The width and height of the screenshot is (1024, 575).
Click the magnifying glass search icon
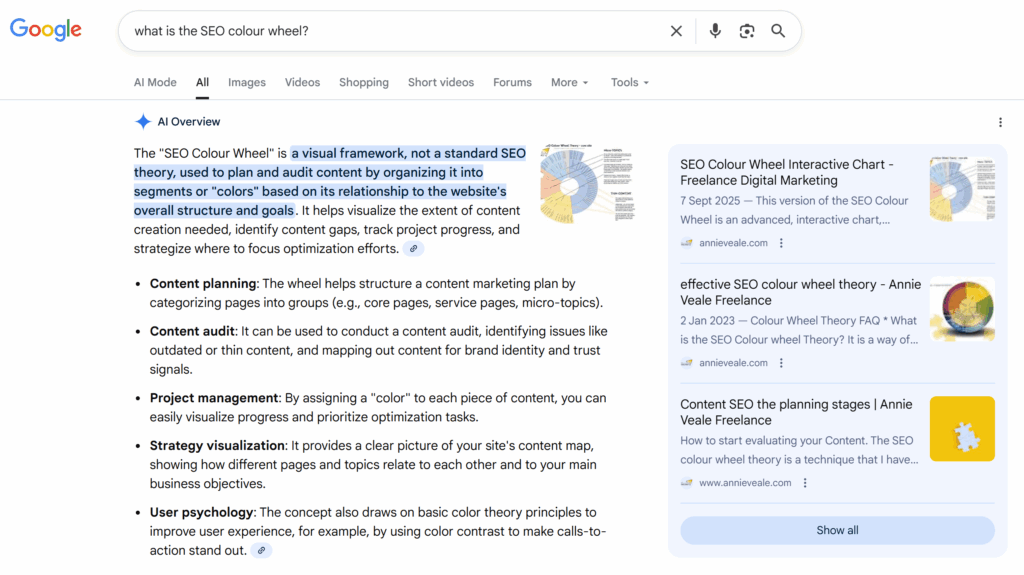pyautogui.click(x=778, y=31)
